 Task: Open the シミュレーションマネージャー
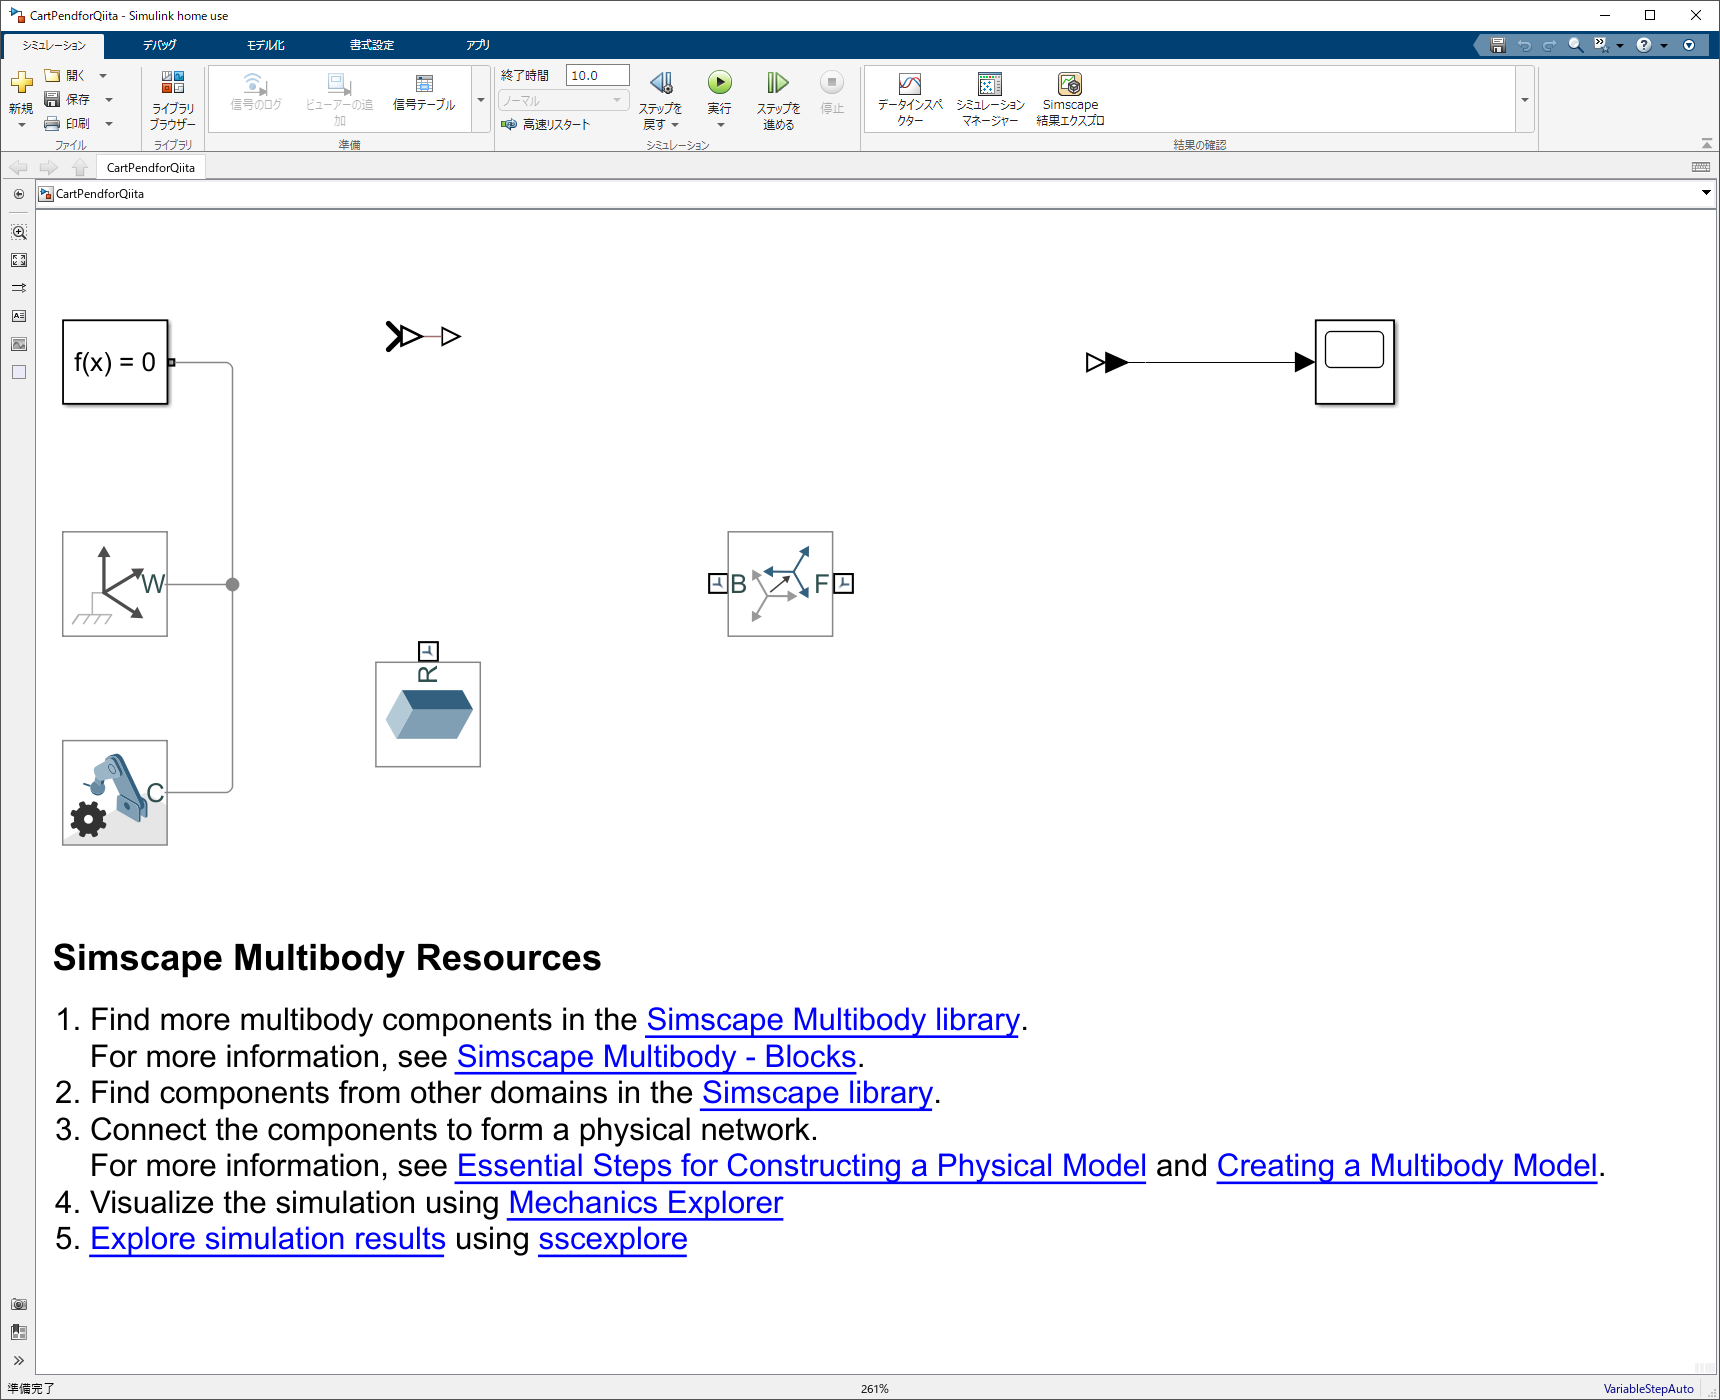pyautogui.click(x=988, y=97)
